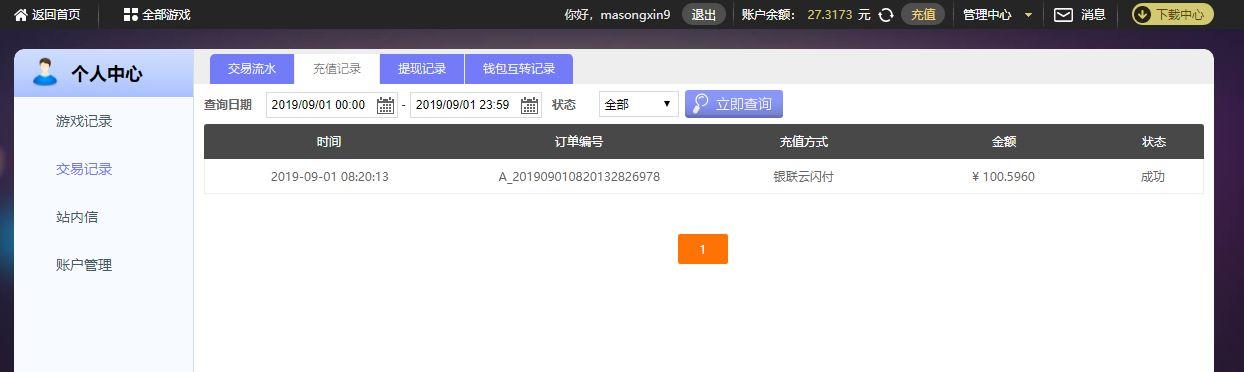Viewport: 1244px width, 372px height.
Task: Select 游戏记录 in the sidebar
Action: tap(84, 121)
